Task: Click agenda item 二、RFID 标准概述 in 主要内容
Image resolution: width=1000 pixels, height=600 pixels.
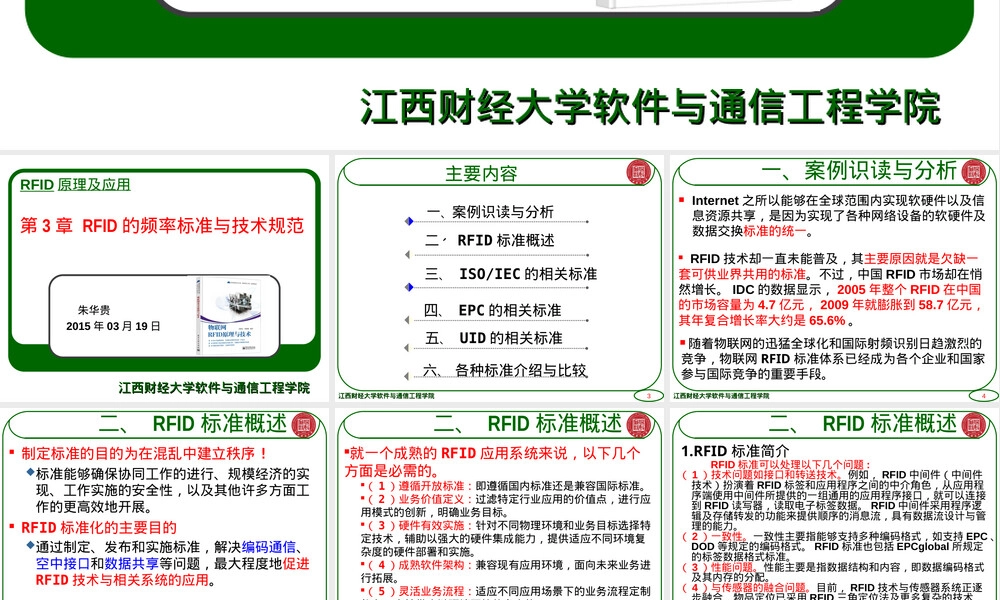Action: click(489, 240)
